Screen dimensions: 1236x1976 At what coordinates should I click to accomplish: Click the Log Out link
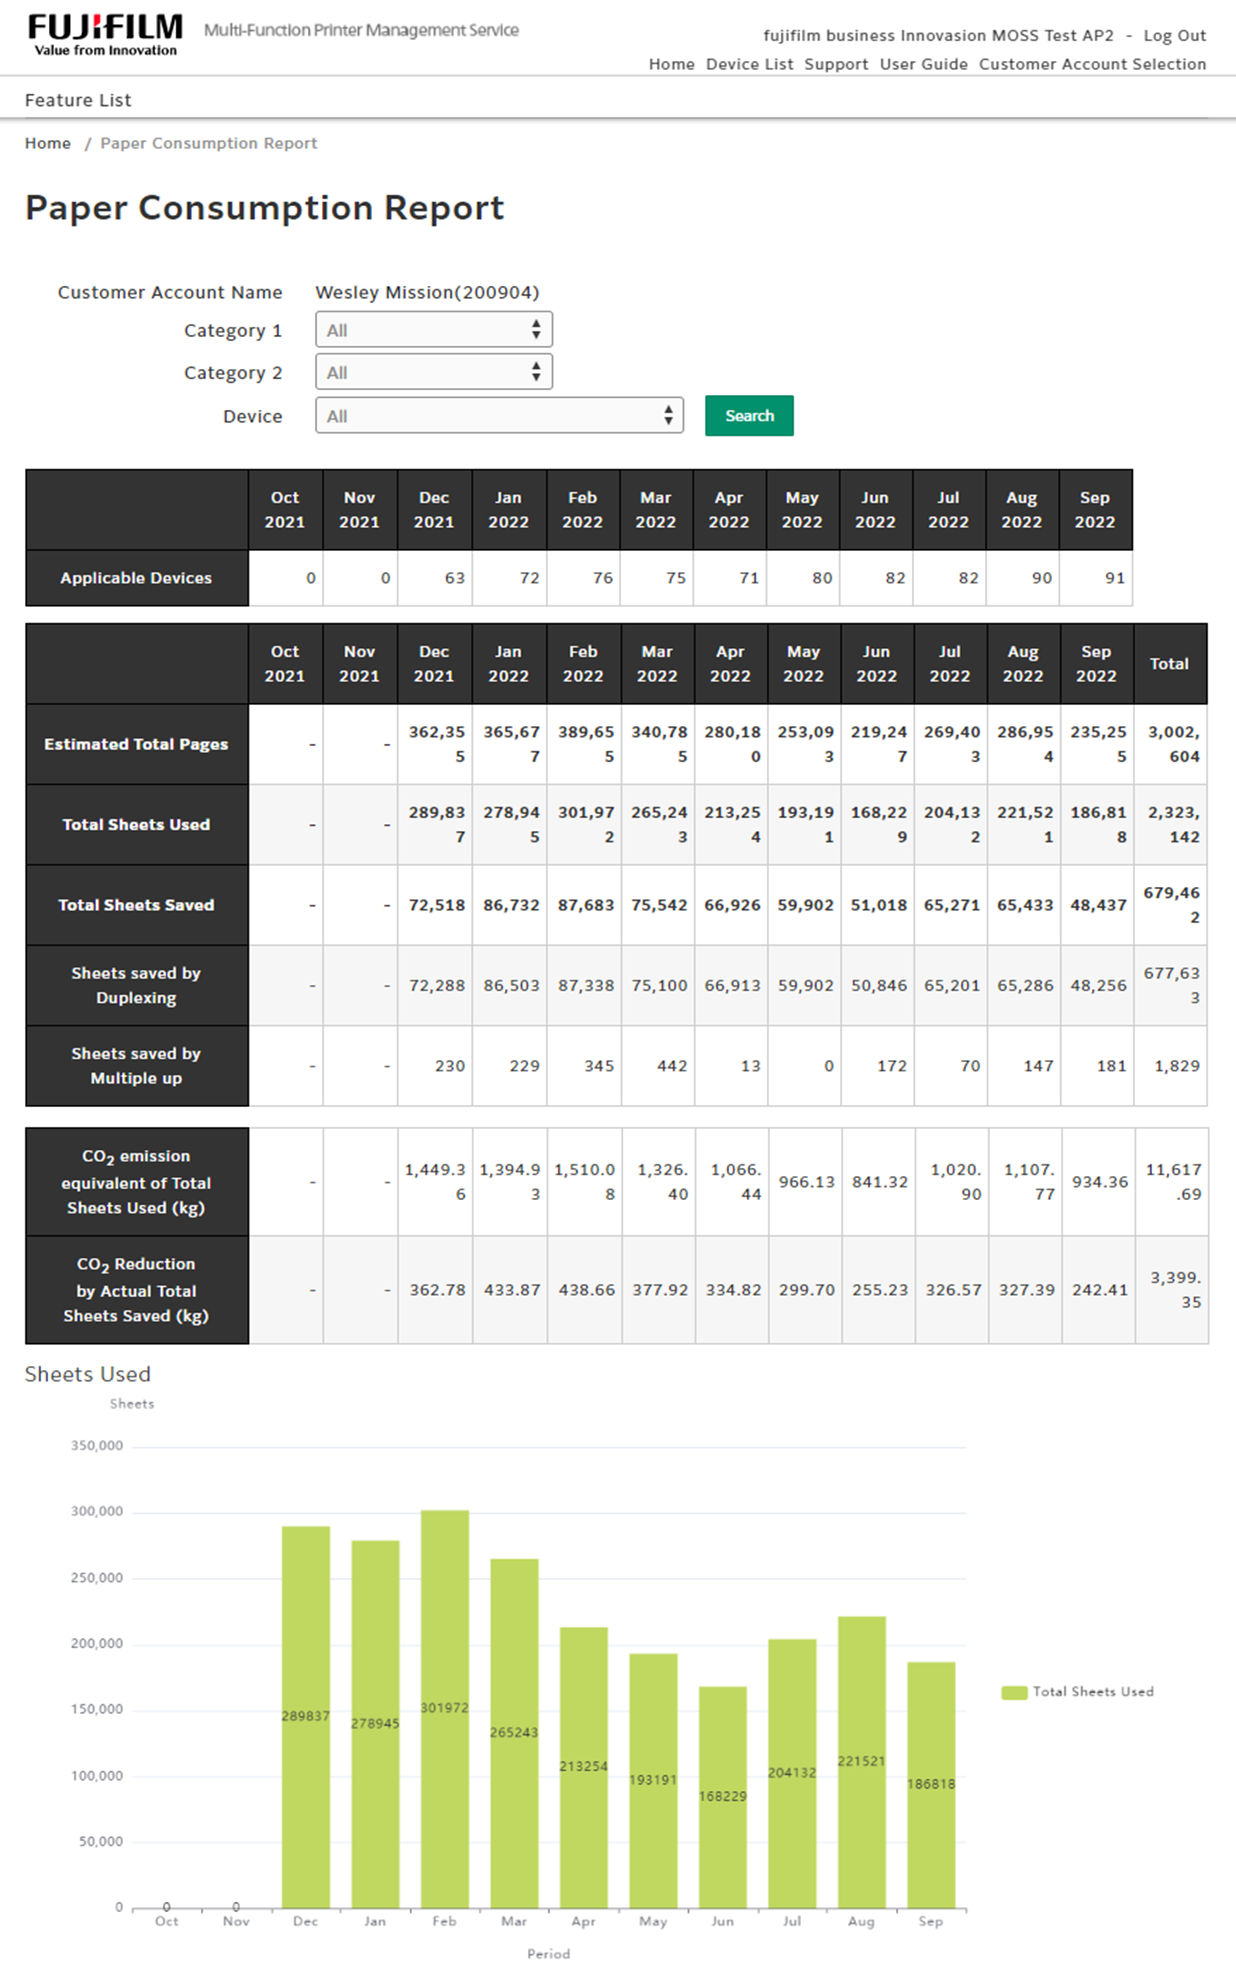point(1174,36)
